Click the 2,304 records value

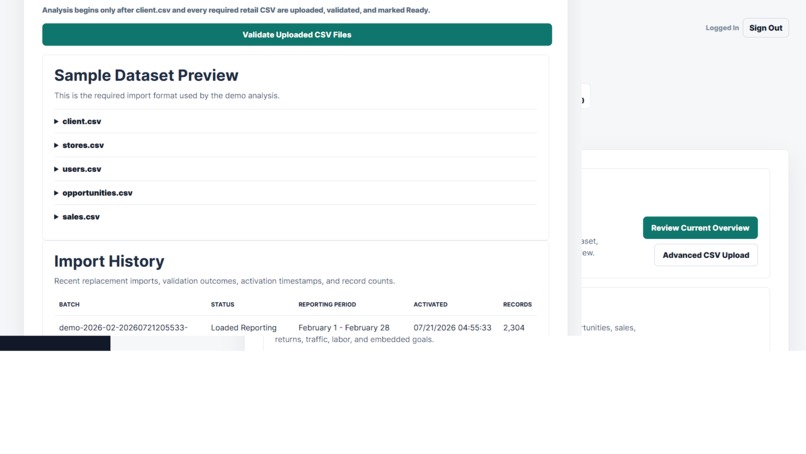pyautogui.click(x=514, y=328)
